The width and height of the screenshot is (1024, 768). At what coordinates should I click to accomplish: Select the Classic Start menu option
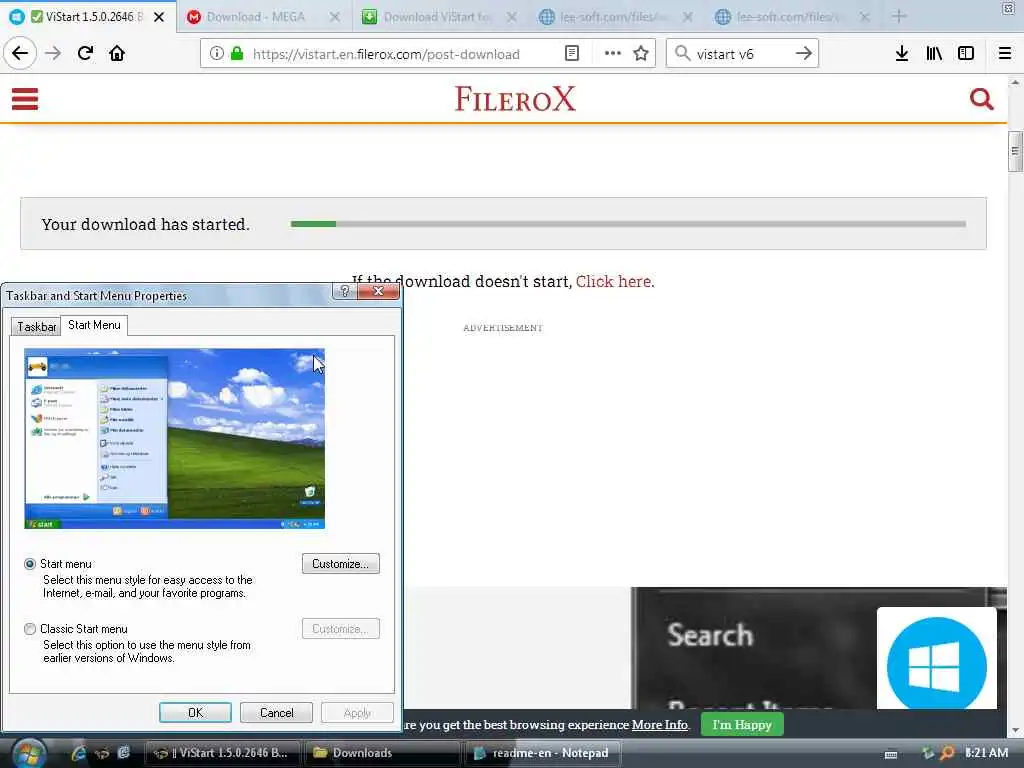point(30,629)
